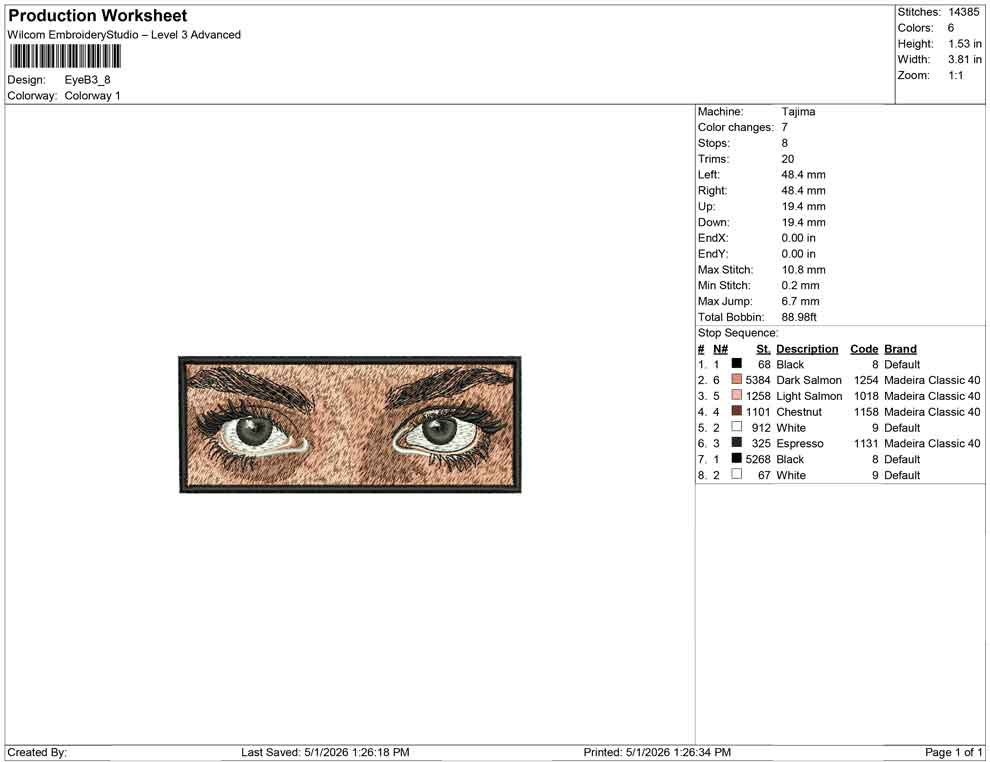This screenshot has height=762, width=990.
Task: Click the 'Min Stitch:' value '0.2 mm'
Action: pyautogui.click(x=800, y=285)
